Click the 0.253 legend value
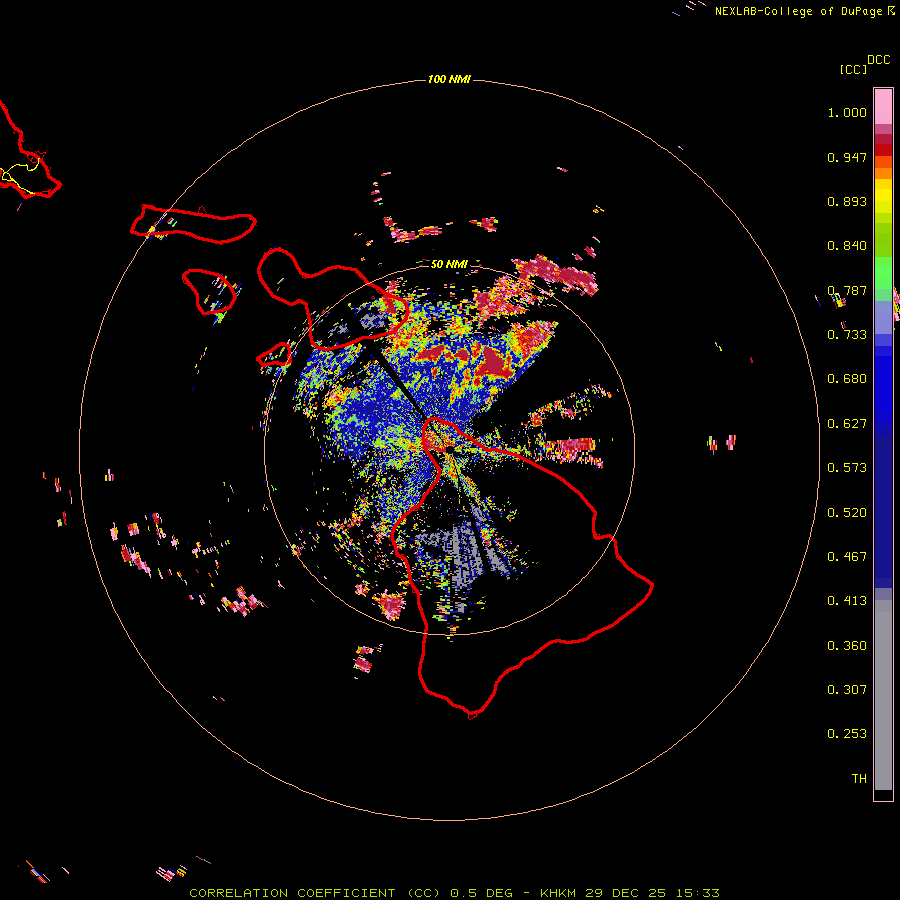The height and width of the screenshot is (900, 900). [847, 734]
